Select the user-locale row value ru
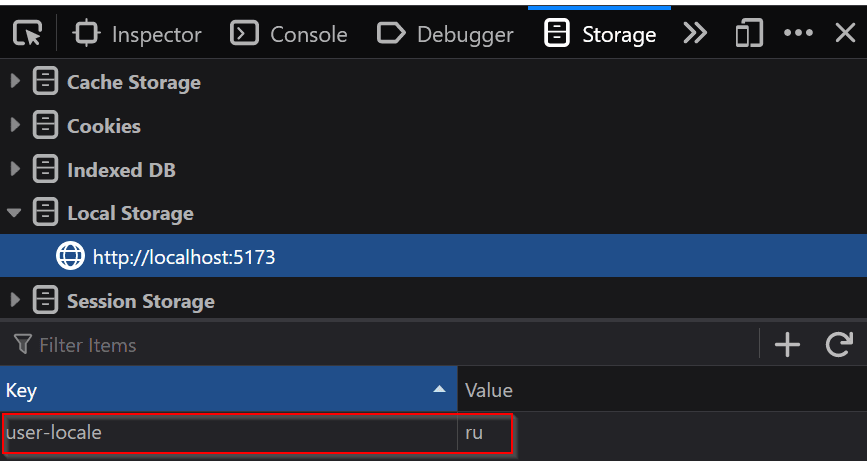 (474, 434)
